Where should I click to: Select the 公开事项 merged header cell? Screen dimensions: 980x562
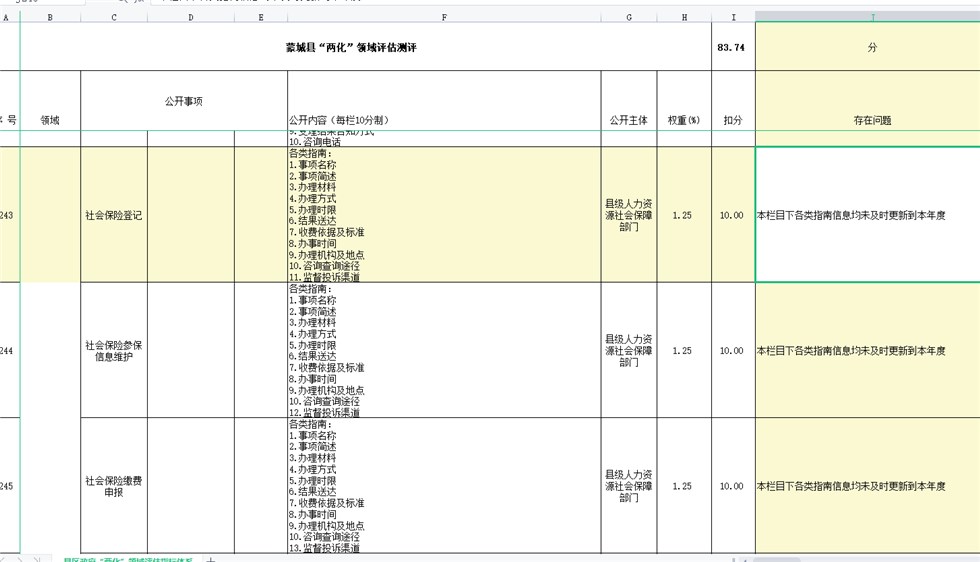(184, 101)
